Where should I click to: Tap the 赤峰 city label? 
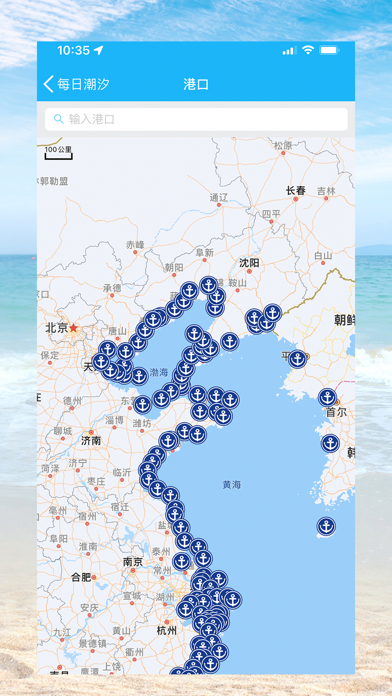[x=135, y=245]
